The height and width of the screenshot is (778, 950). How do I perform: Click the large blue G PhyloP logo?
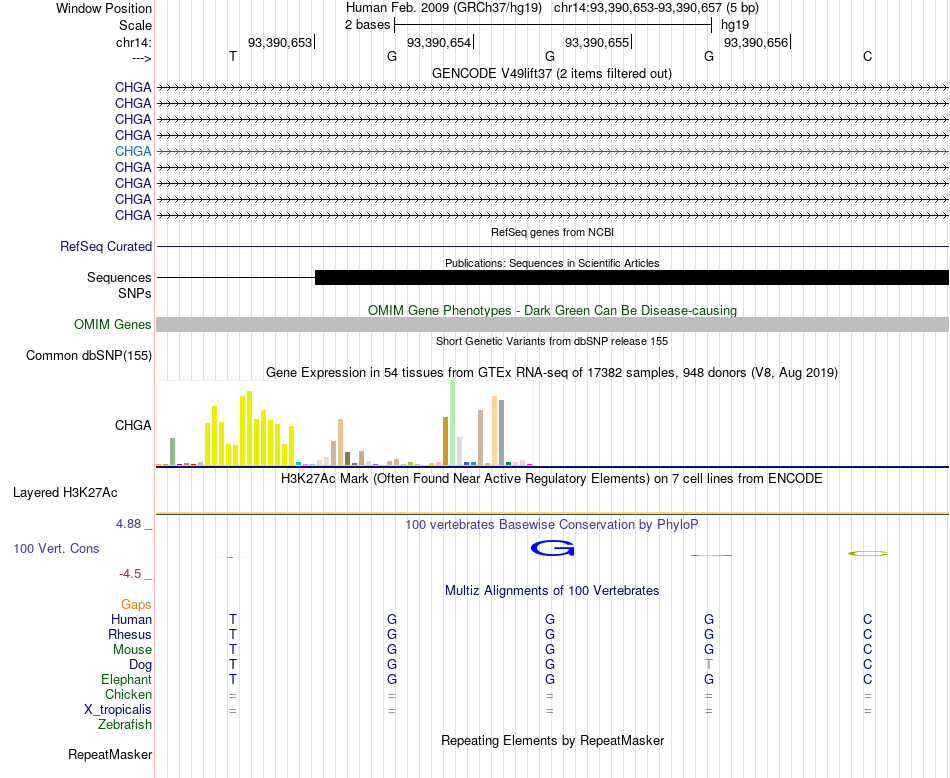(552, 548)
